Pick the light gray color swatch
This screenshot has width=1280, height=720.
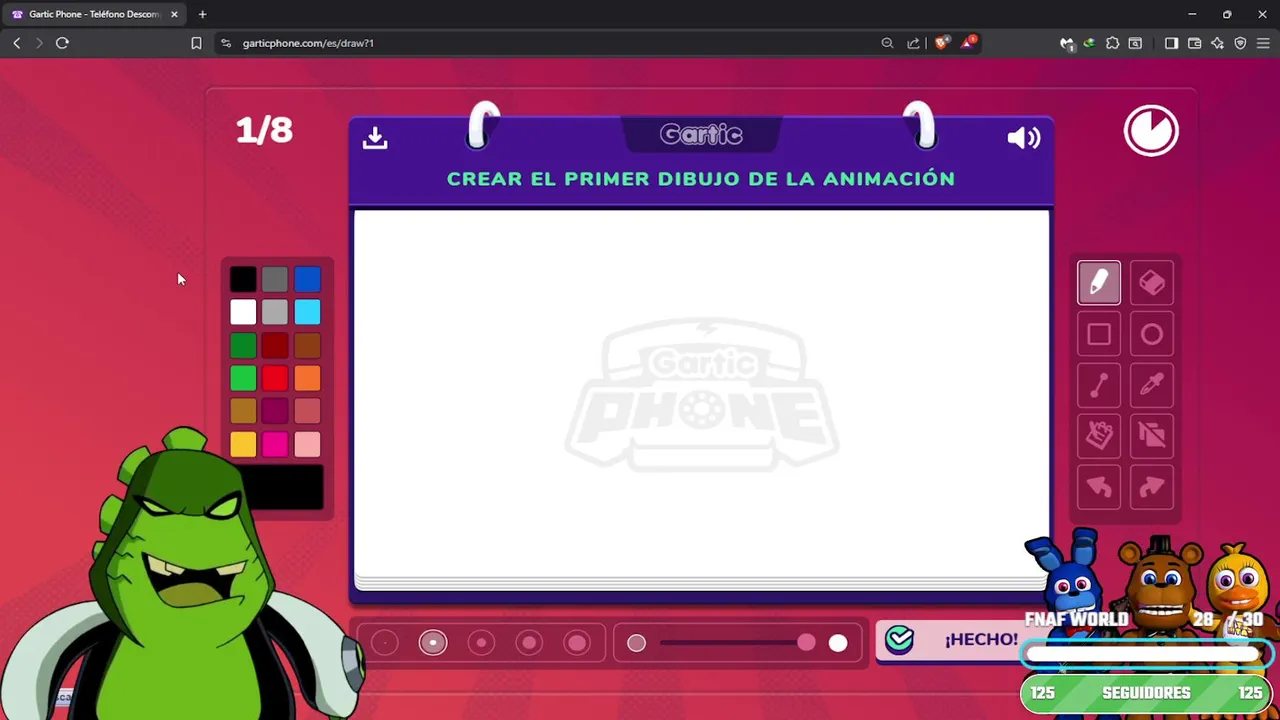click(x=275, y=313)
